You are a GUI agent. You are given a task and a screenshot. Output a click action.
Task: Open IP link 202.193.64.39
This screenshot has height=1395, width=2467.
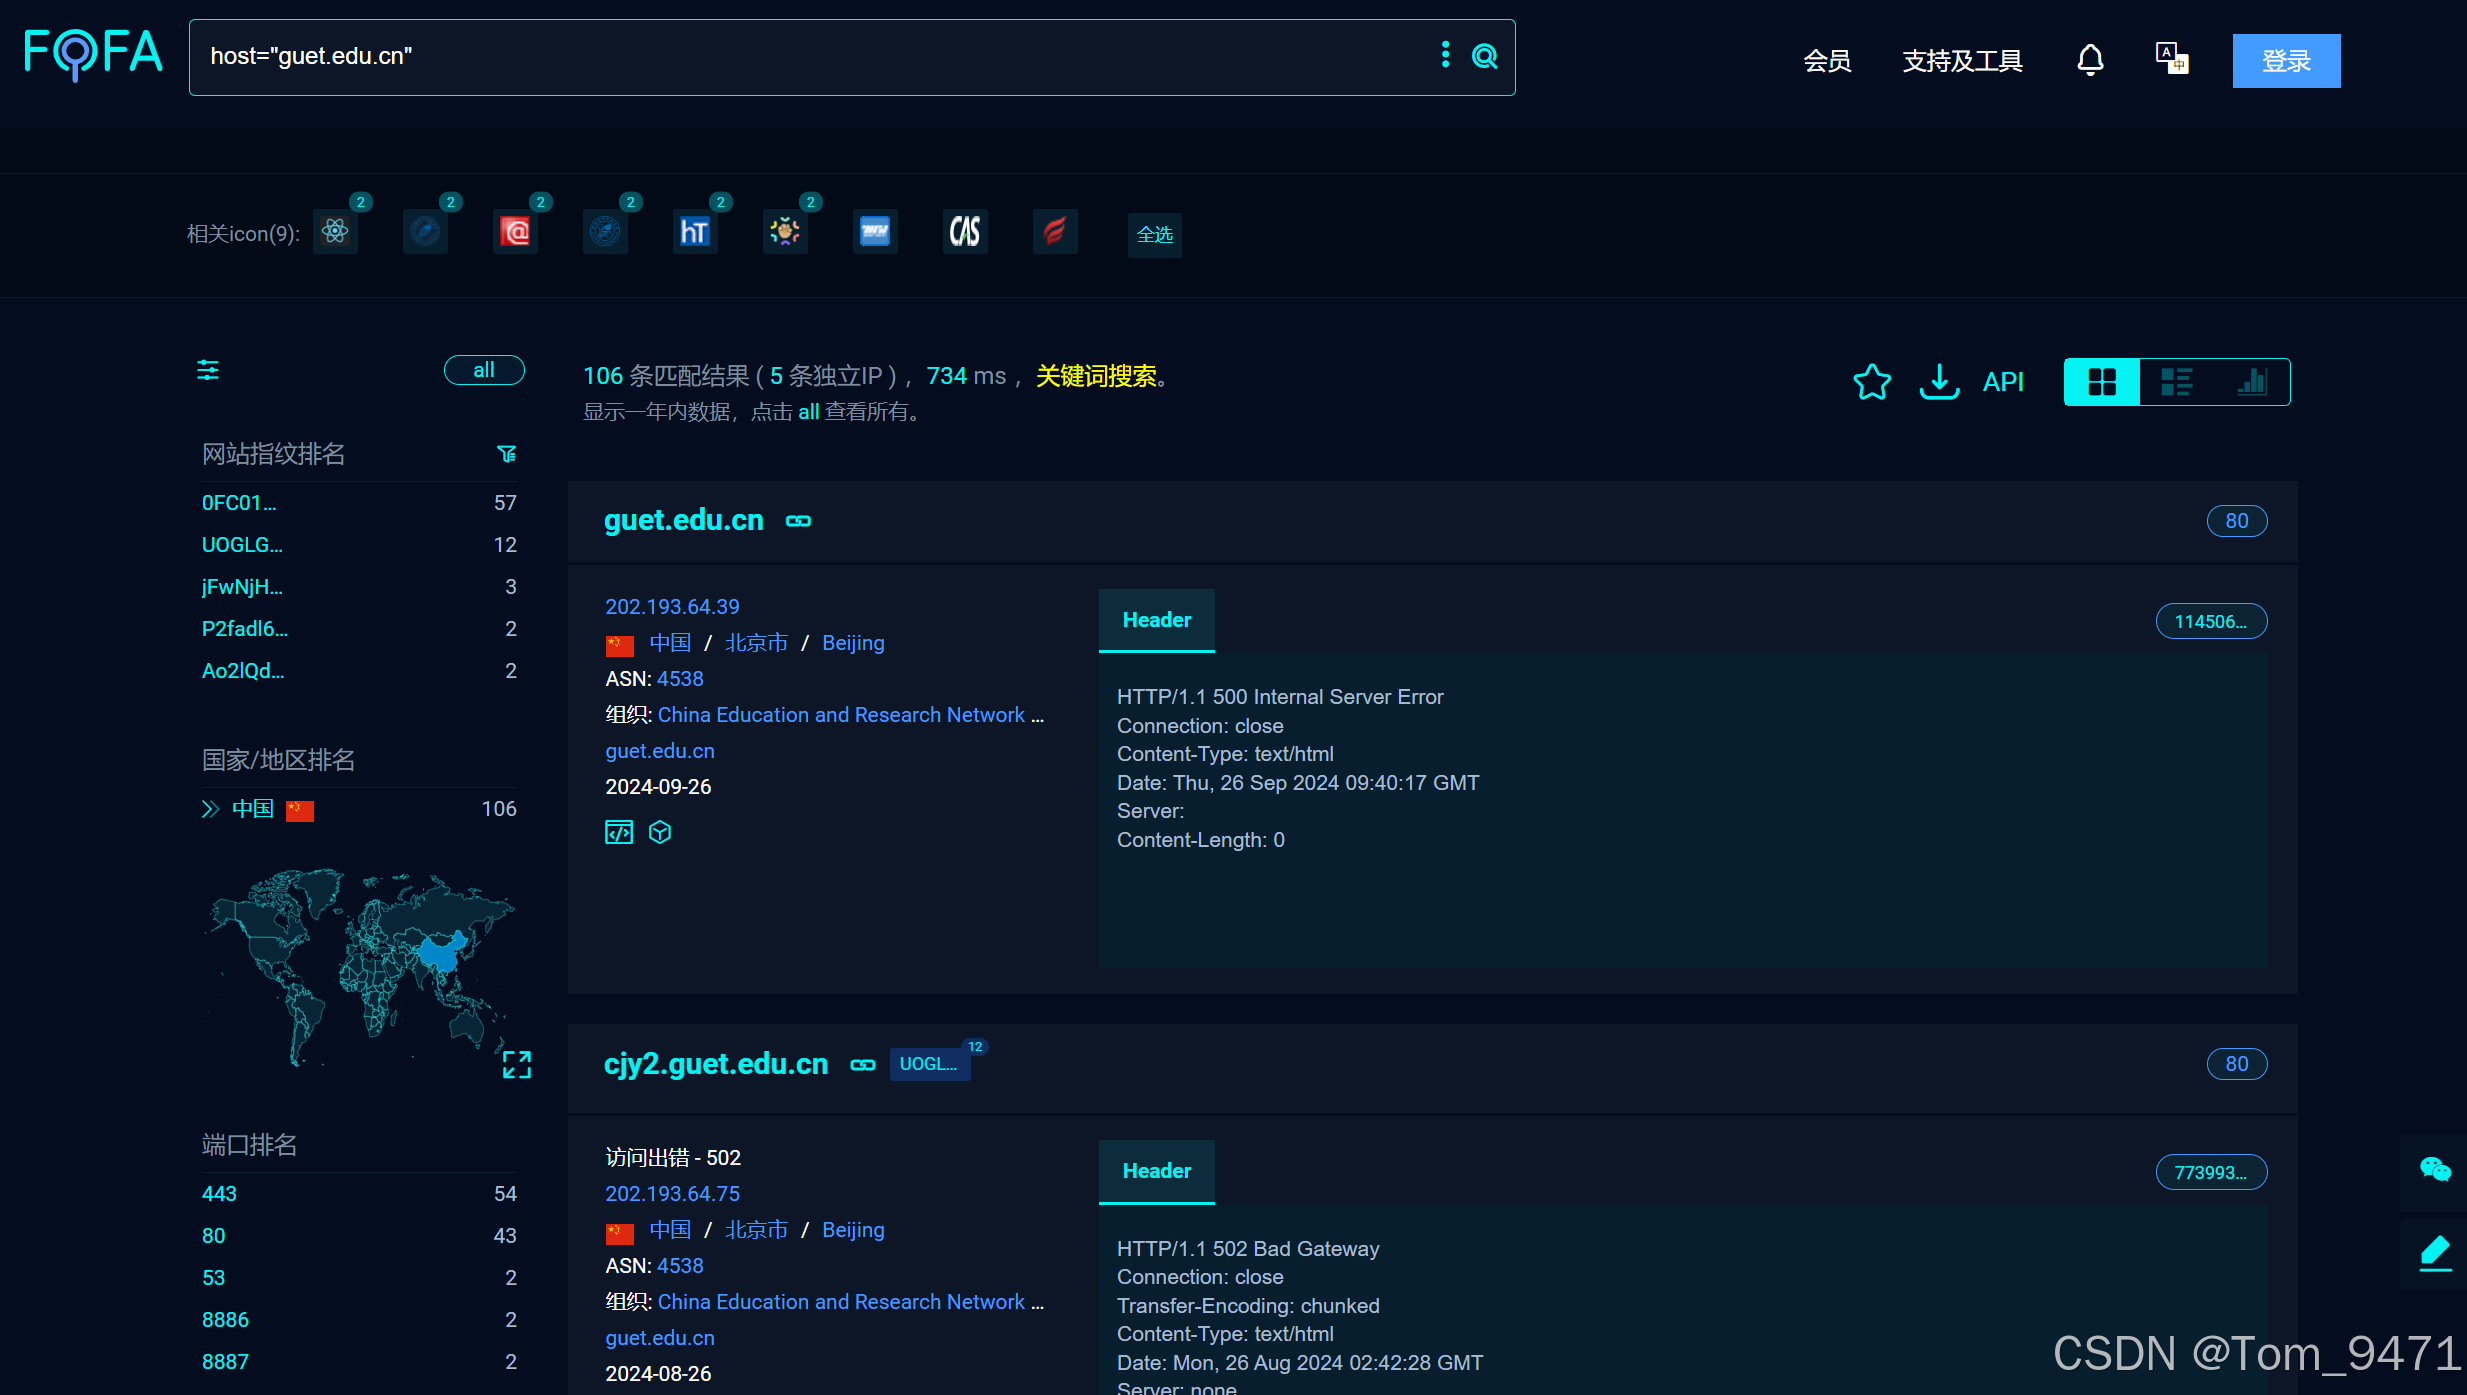[x=672, y=607]
